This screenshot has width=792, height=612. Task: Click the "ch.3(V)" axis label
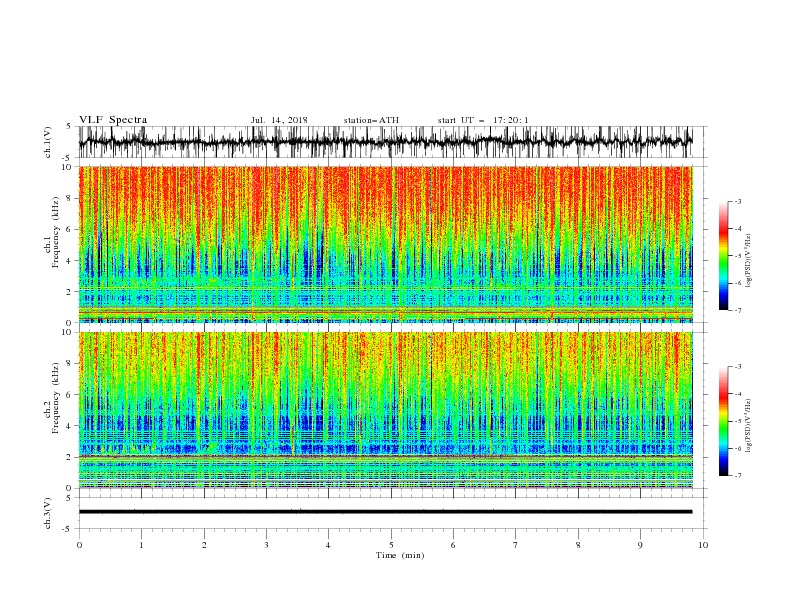click(x=48, y=513)
